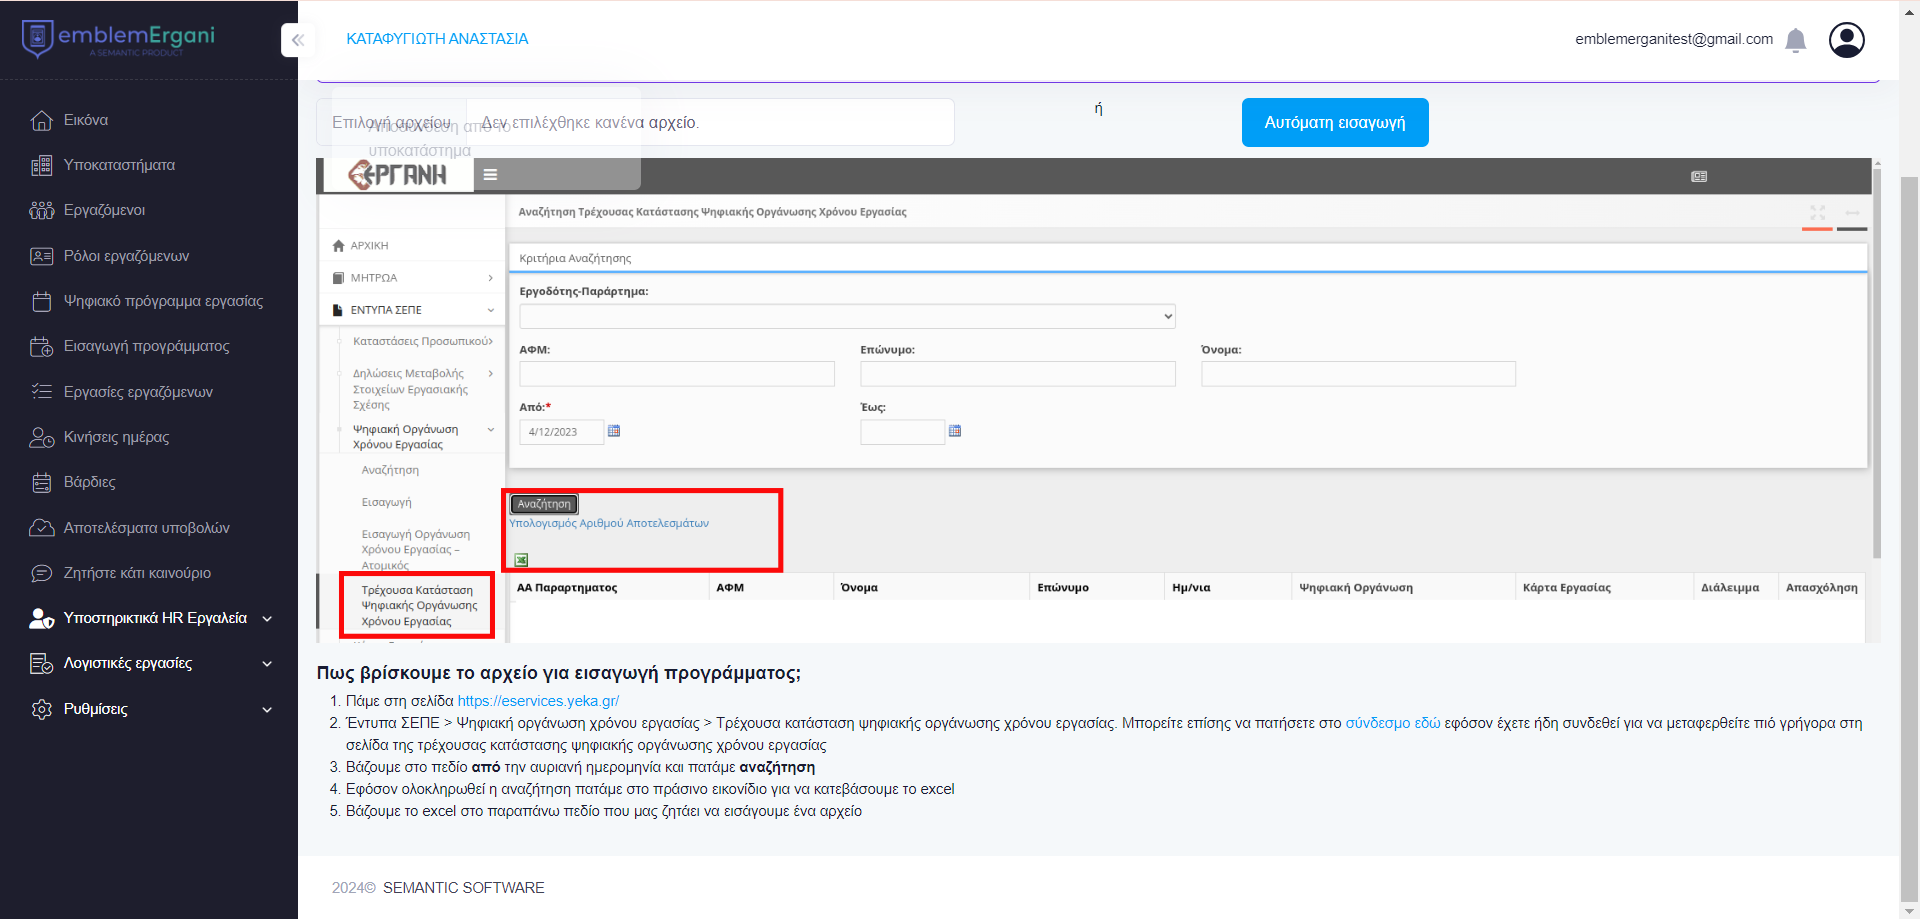1920x919 pixels.
Task: Go to Εισαγωγή προγράμματος in sidebar
Action: (146, 346)
